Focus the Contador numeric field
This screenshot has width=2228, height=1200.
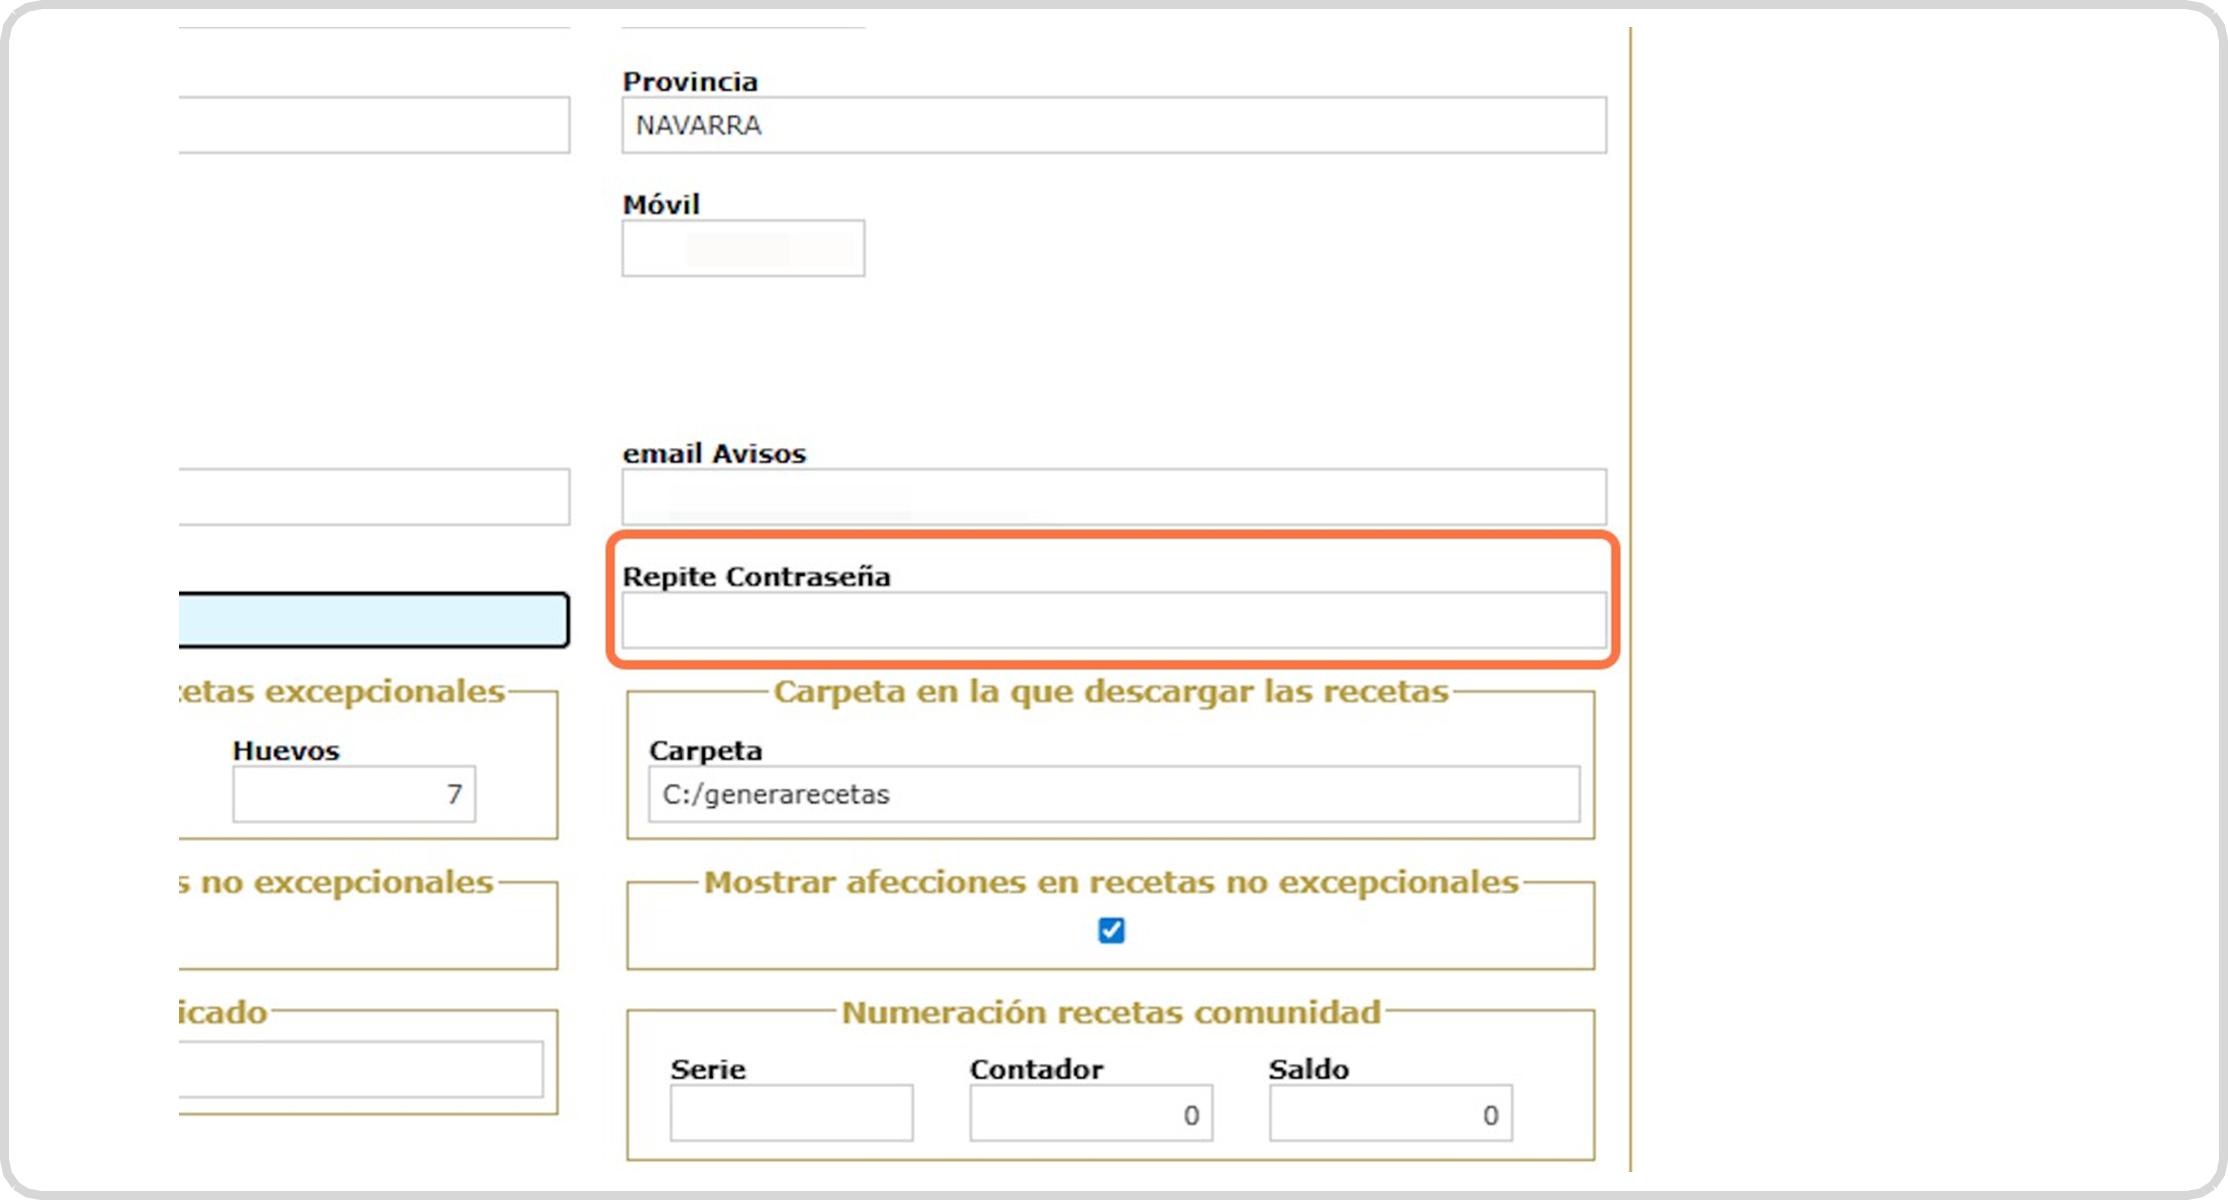coord(1090,1113)
